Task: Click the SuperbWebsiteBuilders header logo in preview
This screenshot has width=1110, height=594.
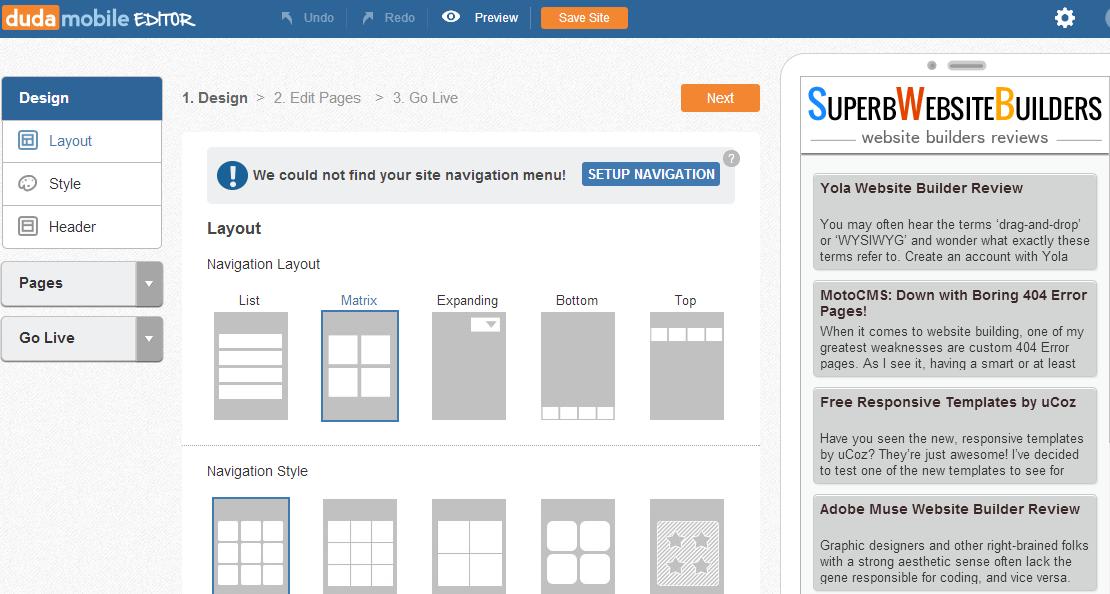Action: [954, 115]
